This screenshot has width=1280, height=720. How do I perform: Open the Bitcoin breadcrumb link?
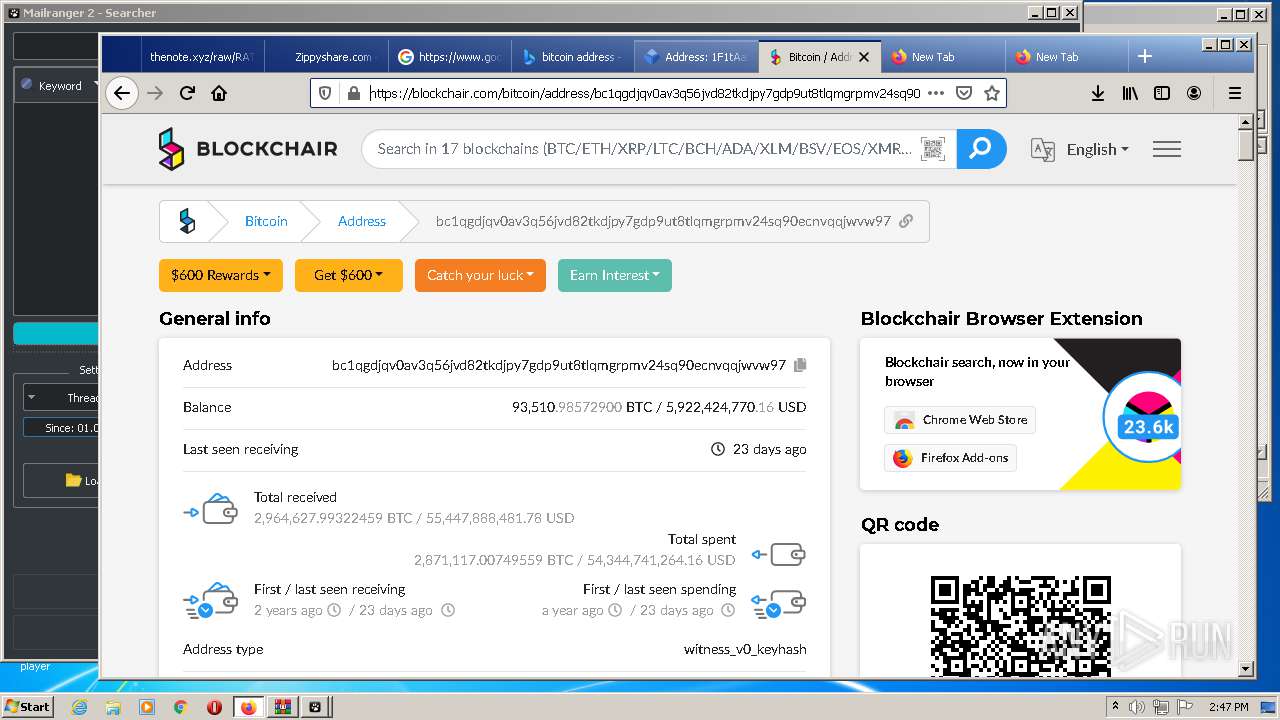(266, 221)
